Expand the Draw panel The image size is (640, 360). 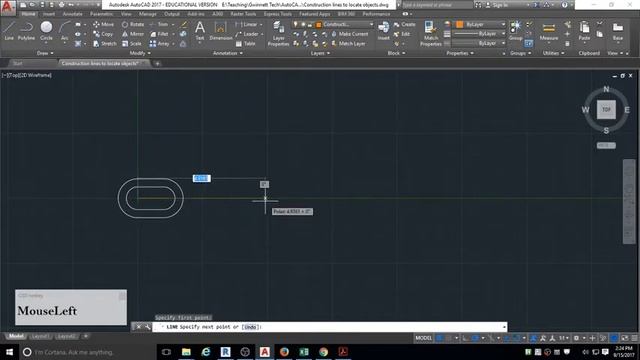[44, 53]
